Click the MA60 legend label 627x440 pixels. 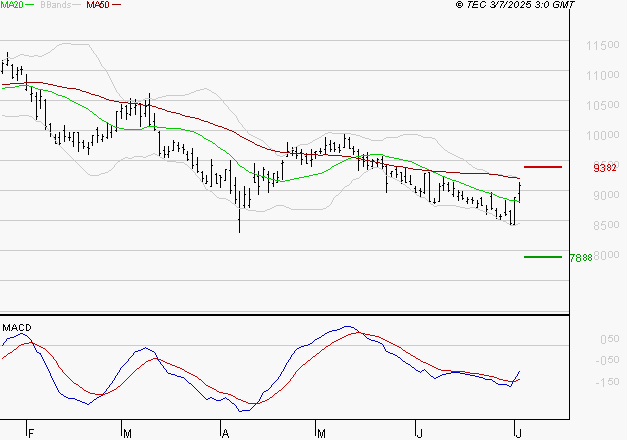click(98, 5)
